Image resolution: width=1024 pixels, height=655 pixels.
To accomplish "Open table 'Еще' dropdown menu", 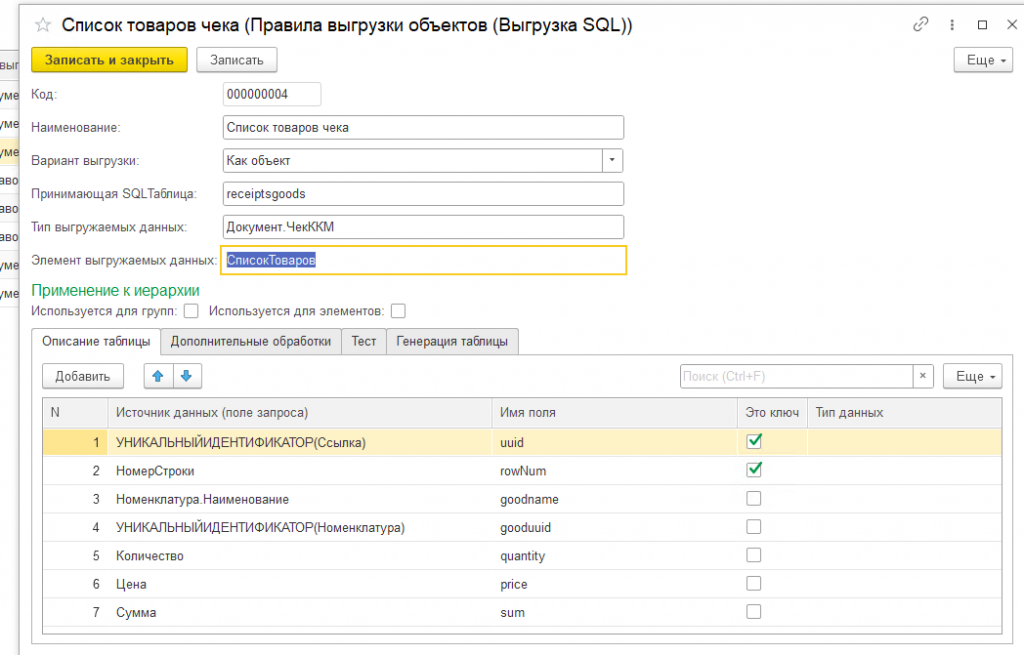I will click(x=972, y=376).
